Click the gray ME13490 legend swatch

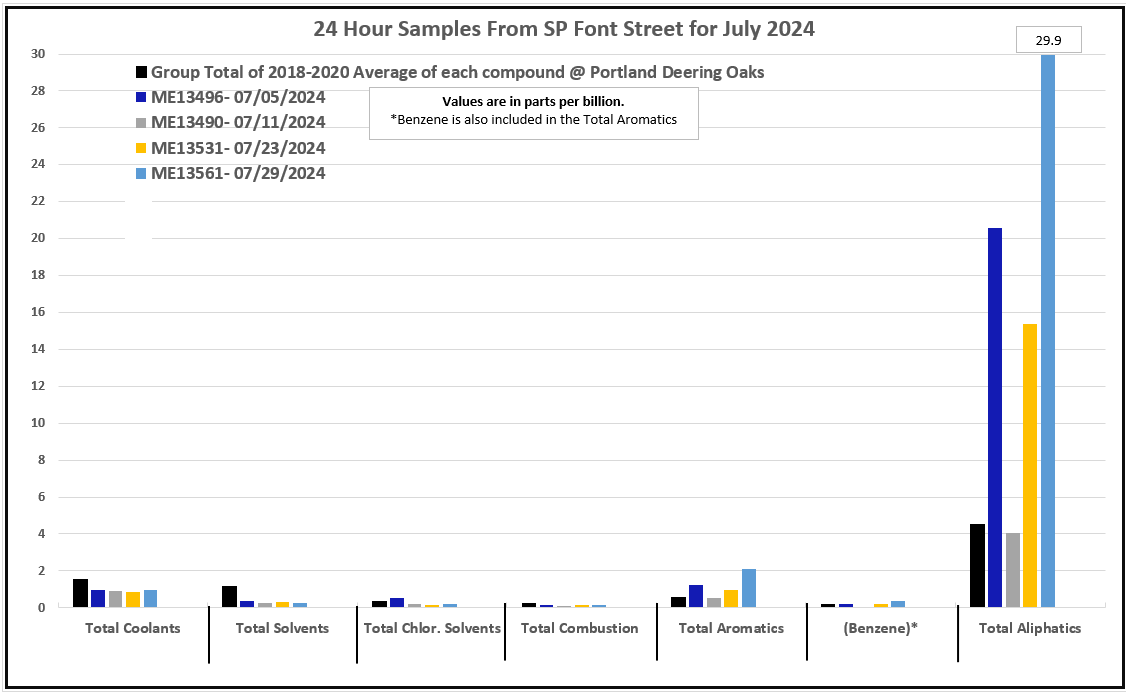[142, 123]
